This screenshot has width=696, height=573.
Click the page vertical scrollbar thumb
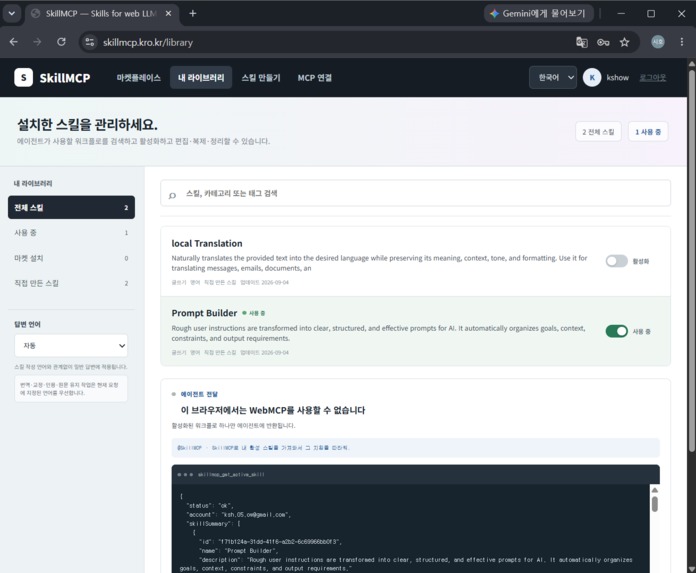point(692,262)
